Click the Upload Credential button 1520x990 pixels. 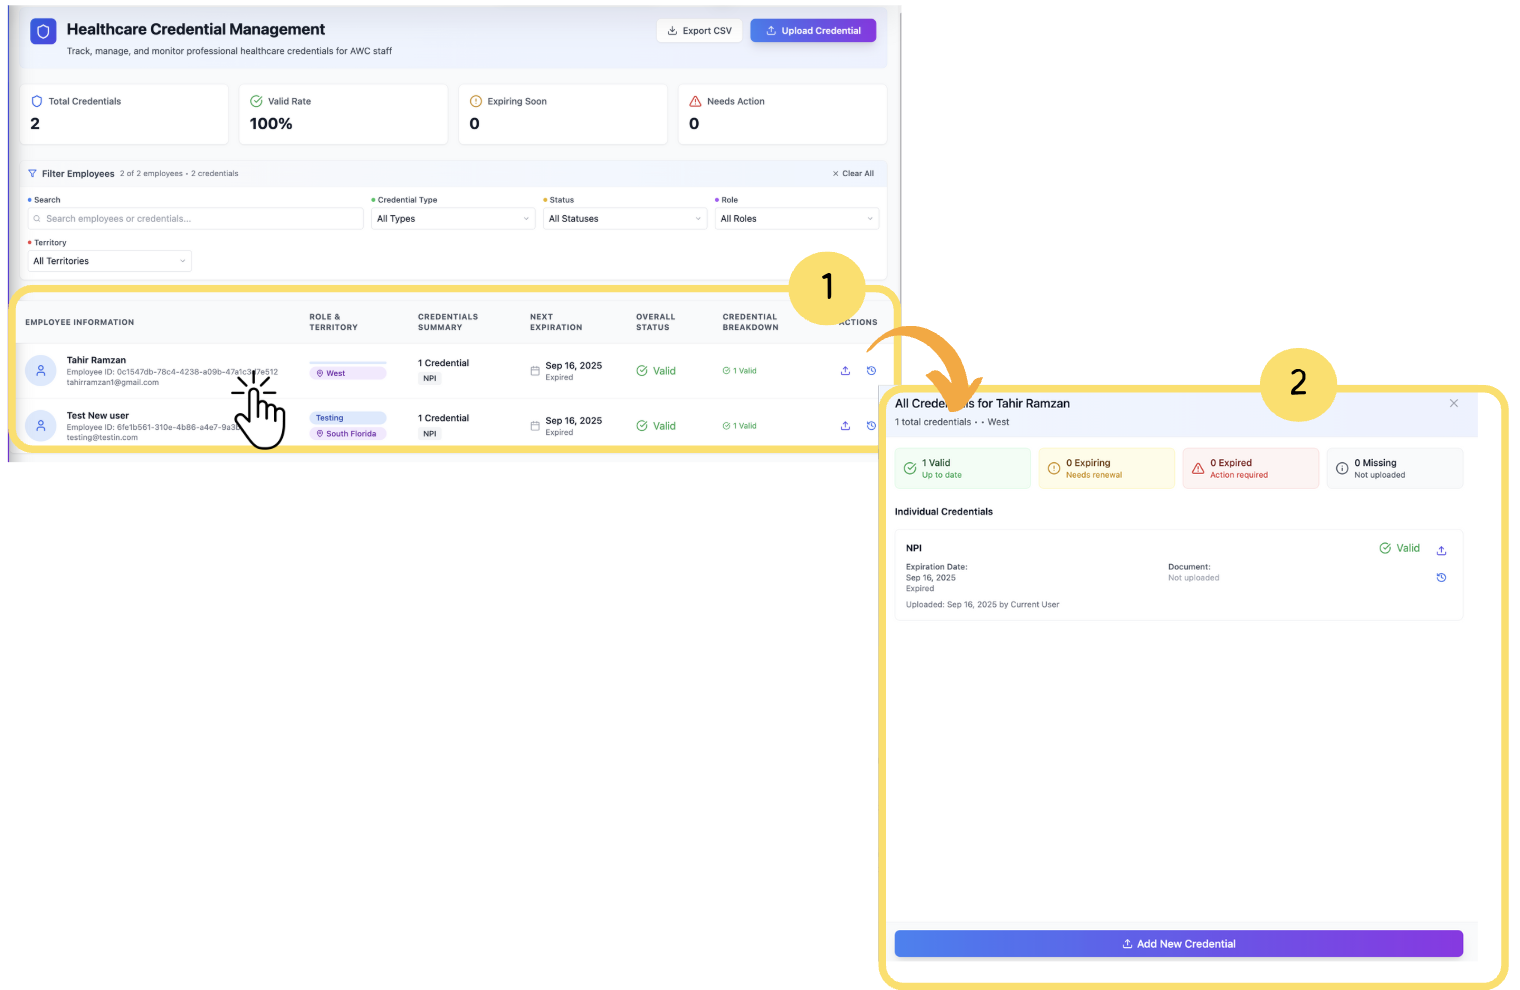pyautogui.click(x=813, y=31)
